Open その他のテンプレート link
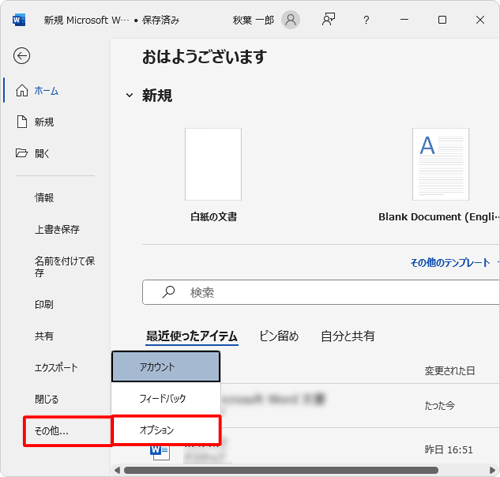This screenshot has width=500, height=477. coord(450,263)
